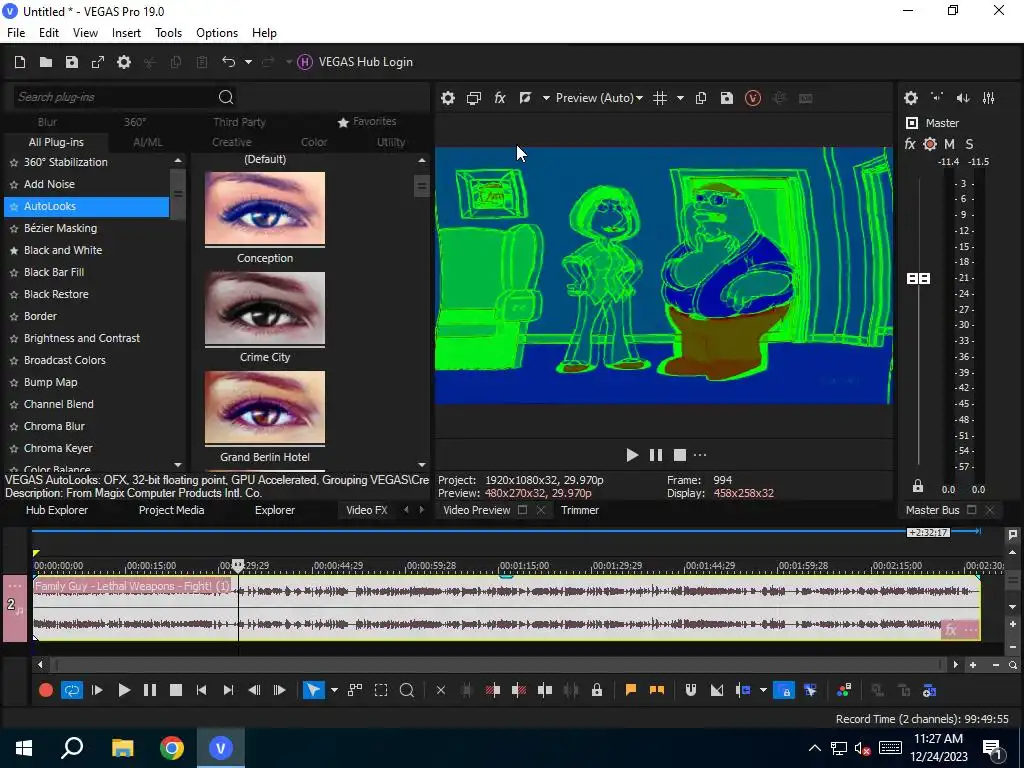Toggle split screen view in preview

pos(525,98)
